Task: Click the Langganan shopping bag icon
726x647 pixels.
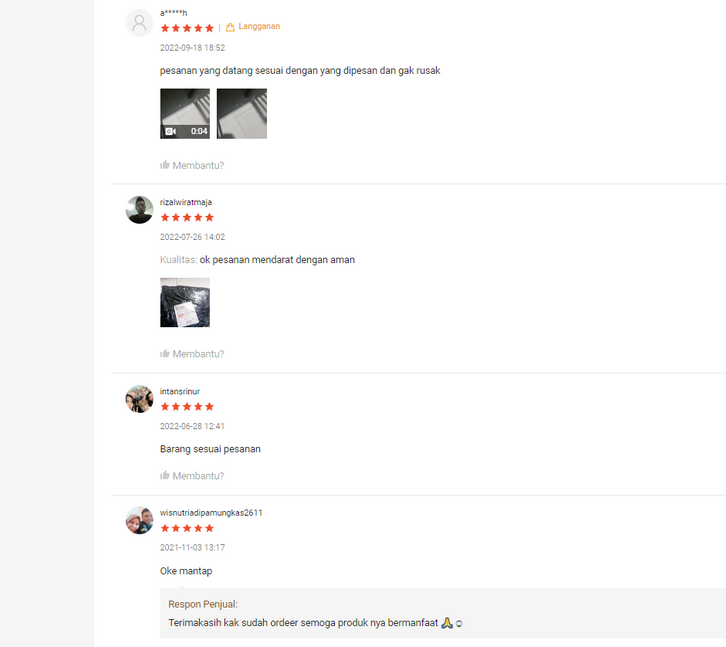Action: 230,27
